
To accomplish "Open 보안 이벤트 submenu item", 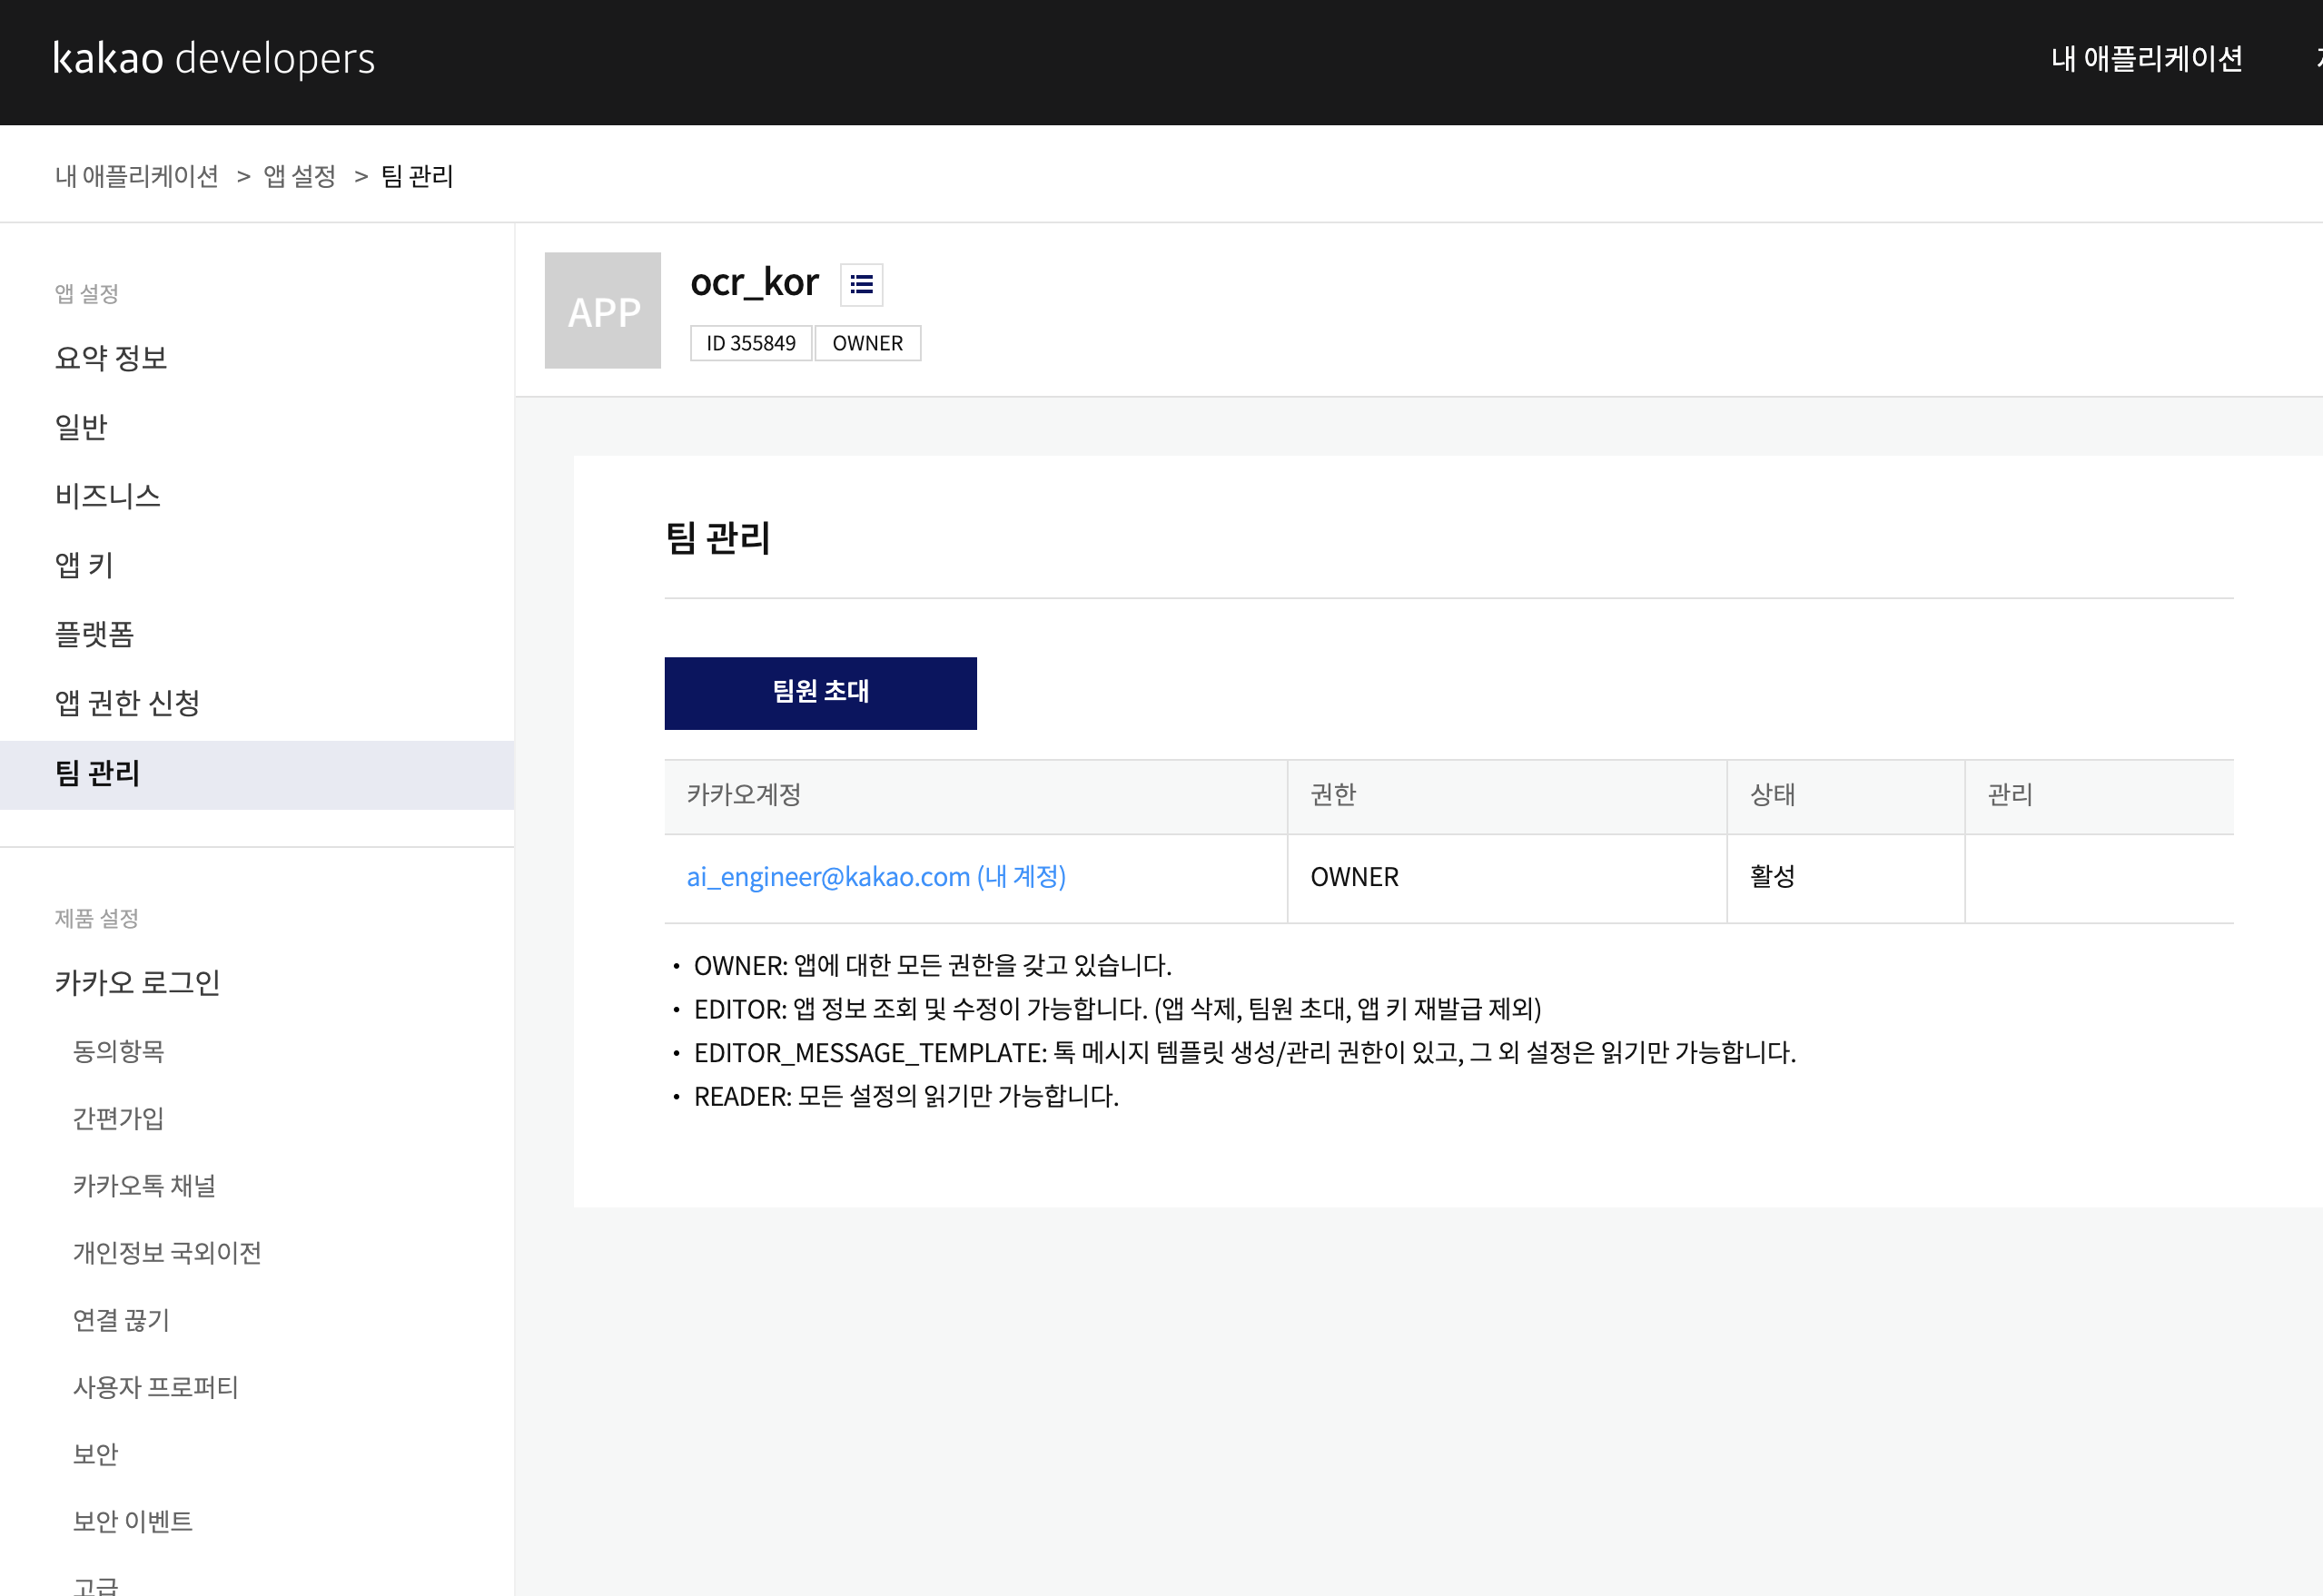I will [132, 1520].
